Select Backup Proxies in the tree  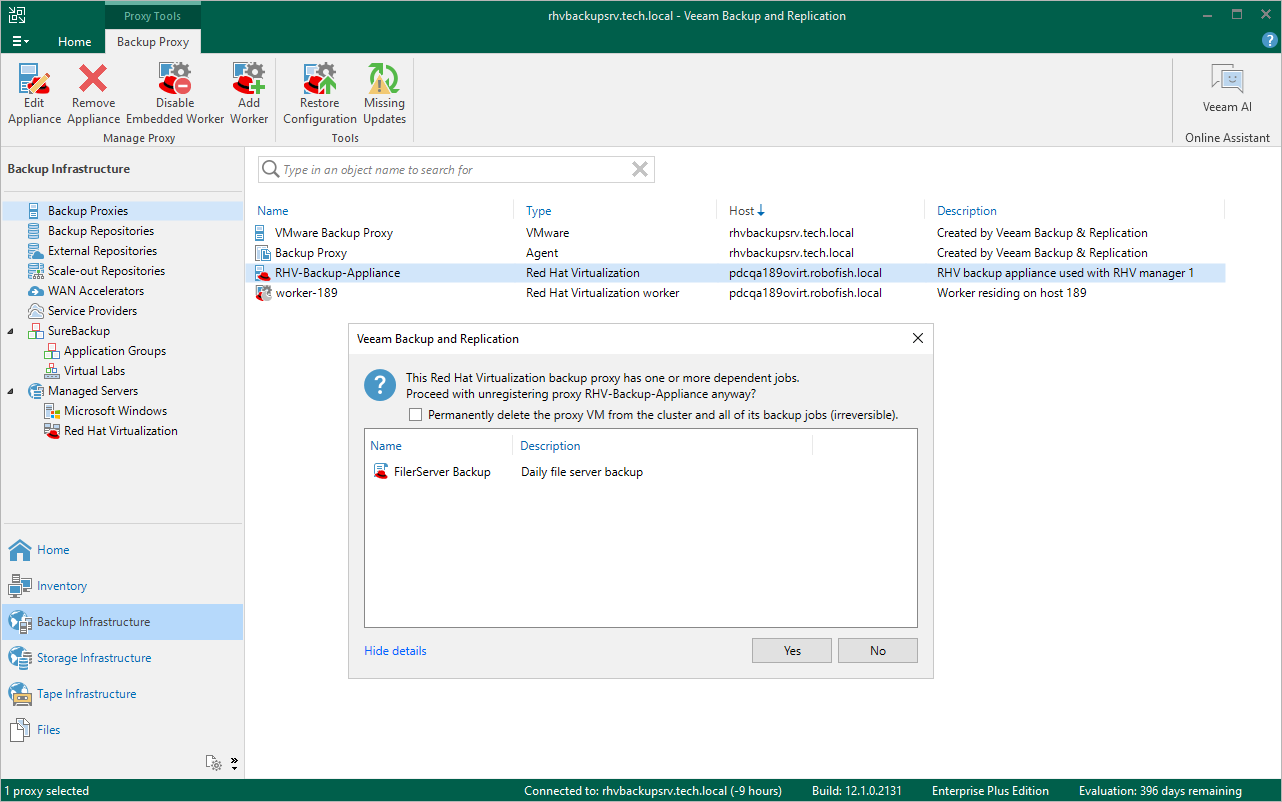pyautogui.click(x=88, y=211)
